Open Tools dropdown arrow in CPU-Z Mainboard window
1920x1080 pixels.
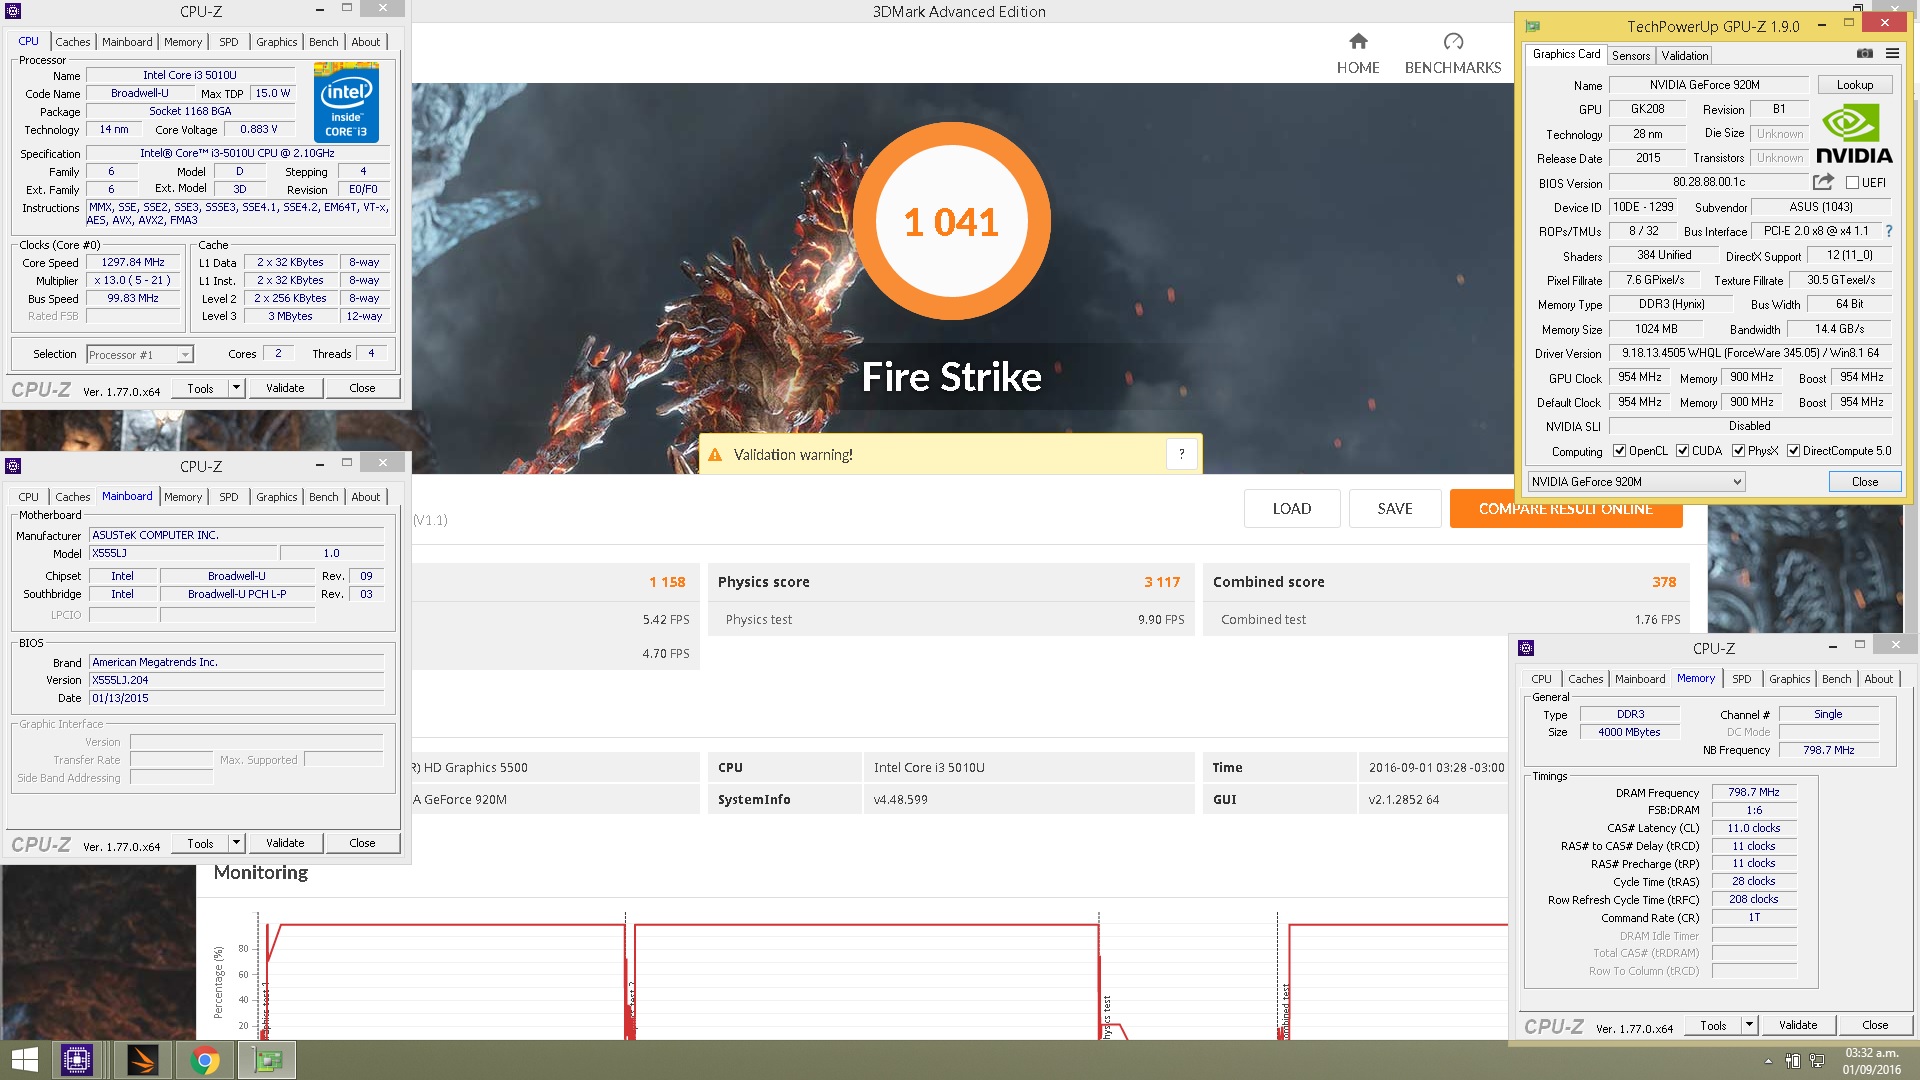[x=236, y=844]
